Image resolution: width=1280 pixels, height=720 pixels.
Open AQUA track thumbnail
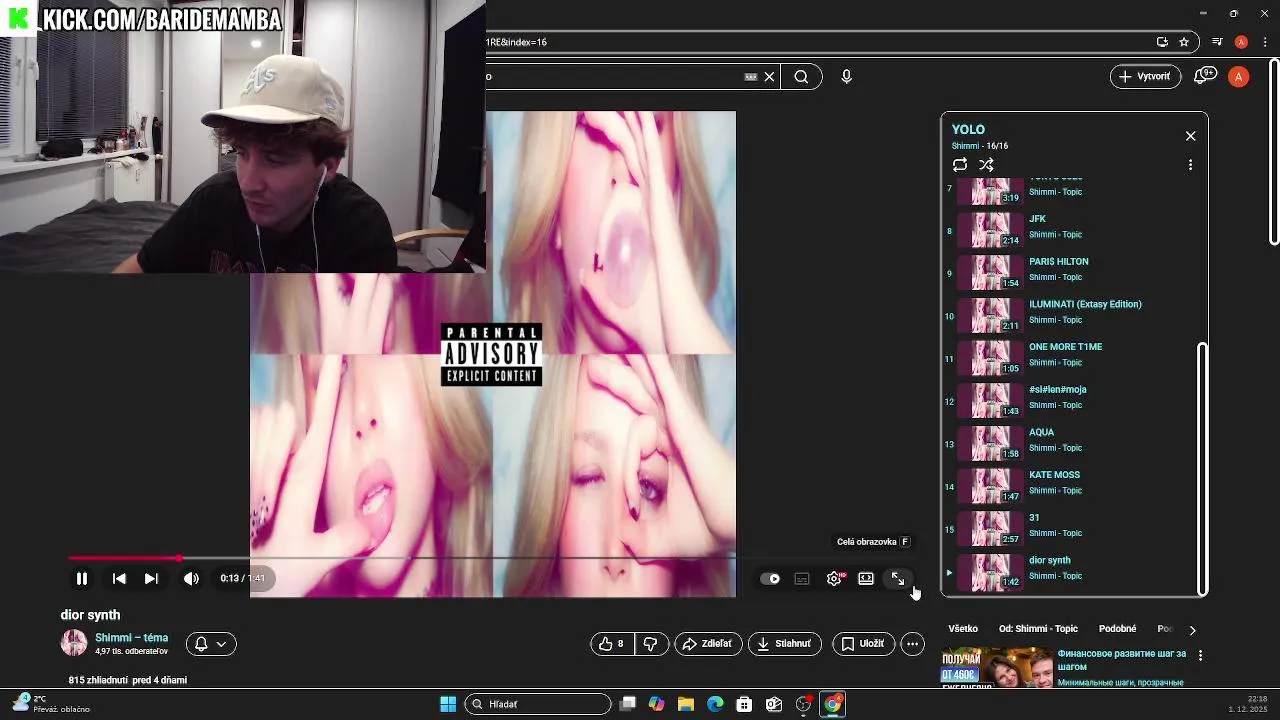coord(990,444)
